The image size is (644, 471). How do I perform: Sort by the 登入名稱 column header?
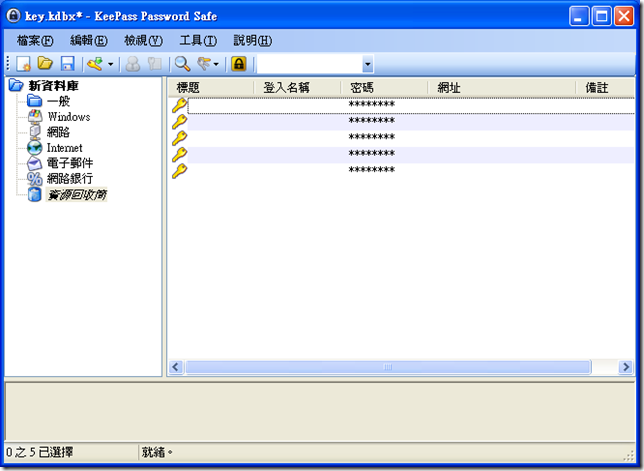coord(297,87)
